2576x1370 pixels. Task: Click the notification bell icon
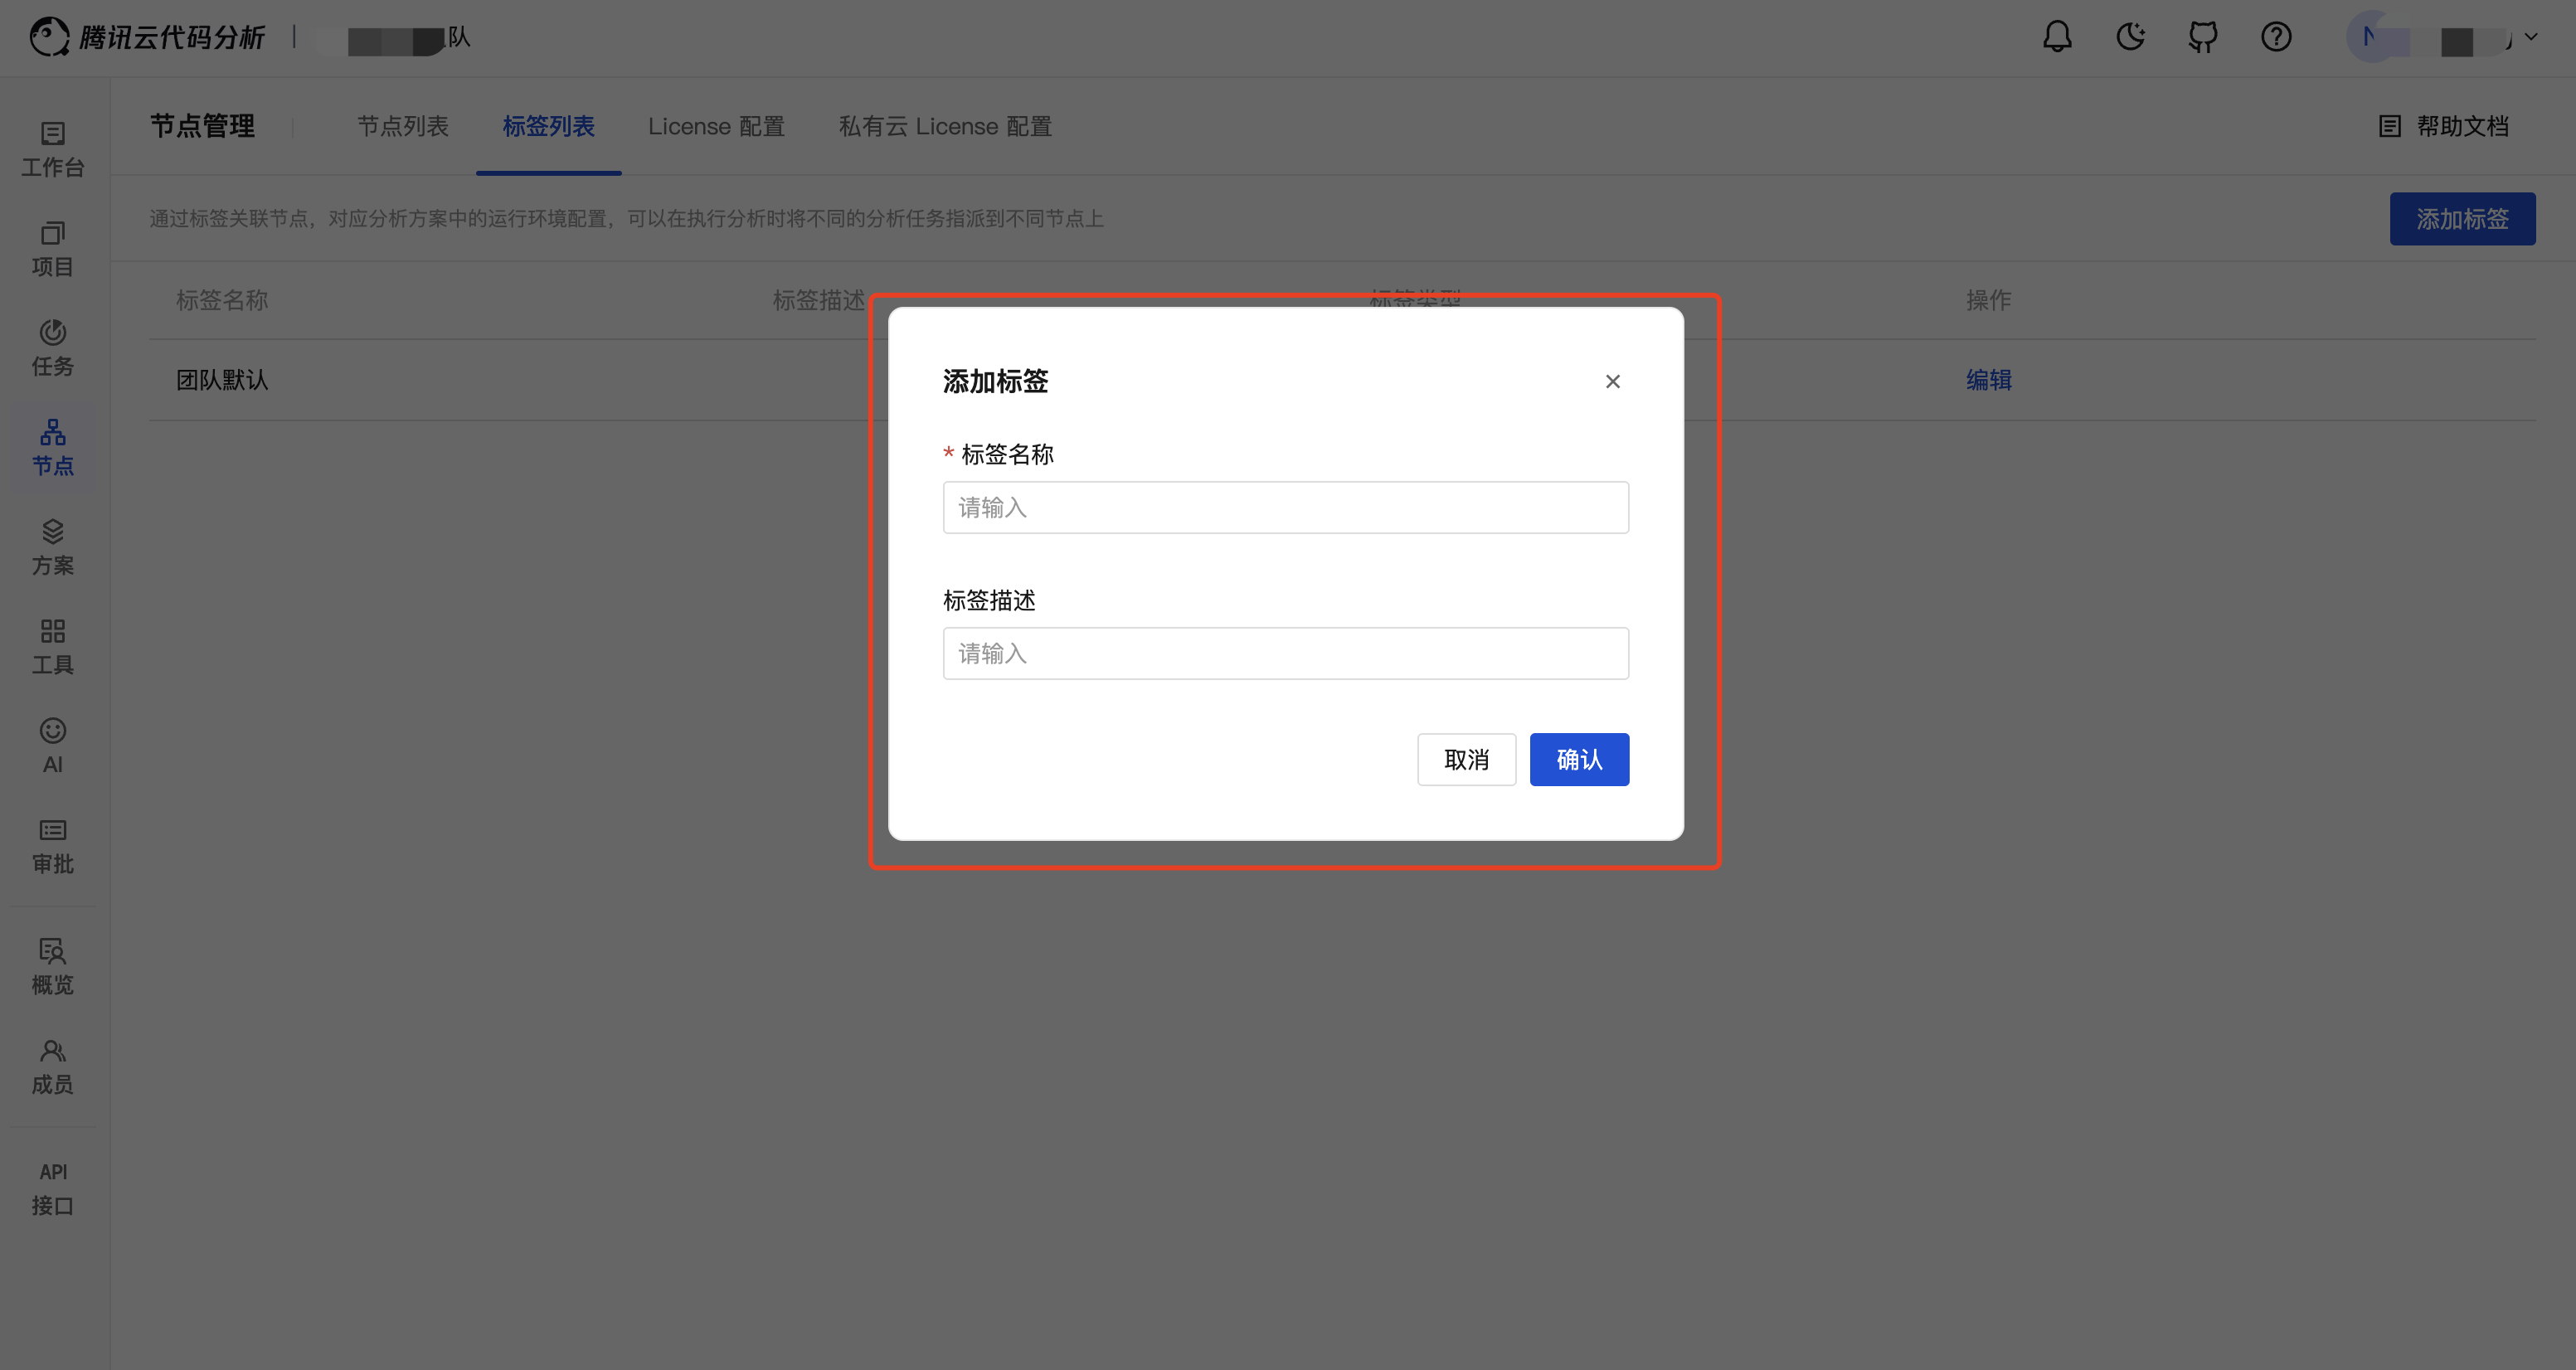tap(2057, 37)
